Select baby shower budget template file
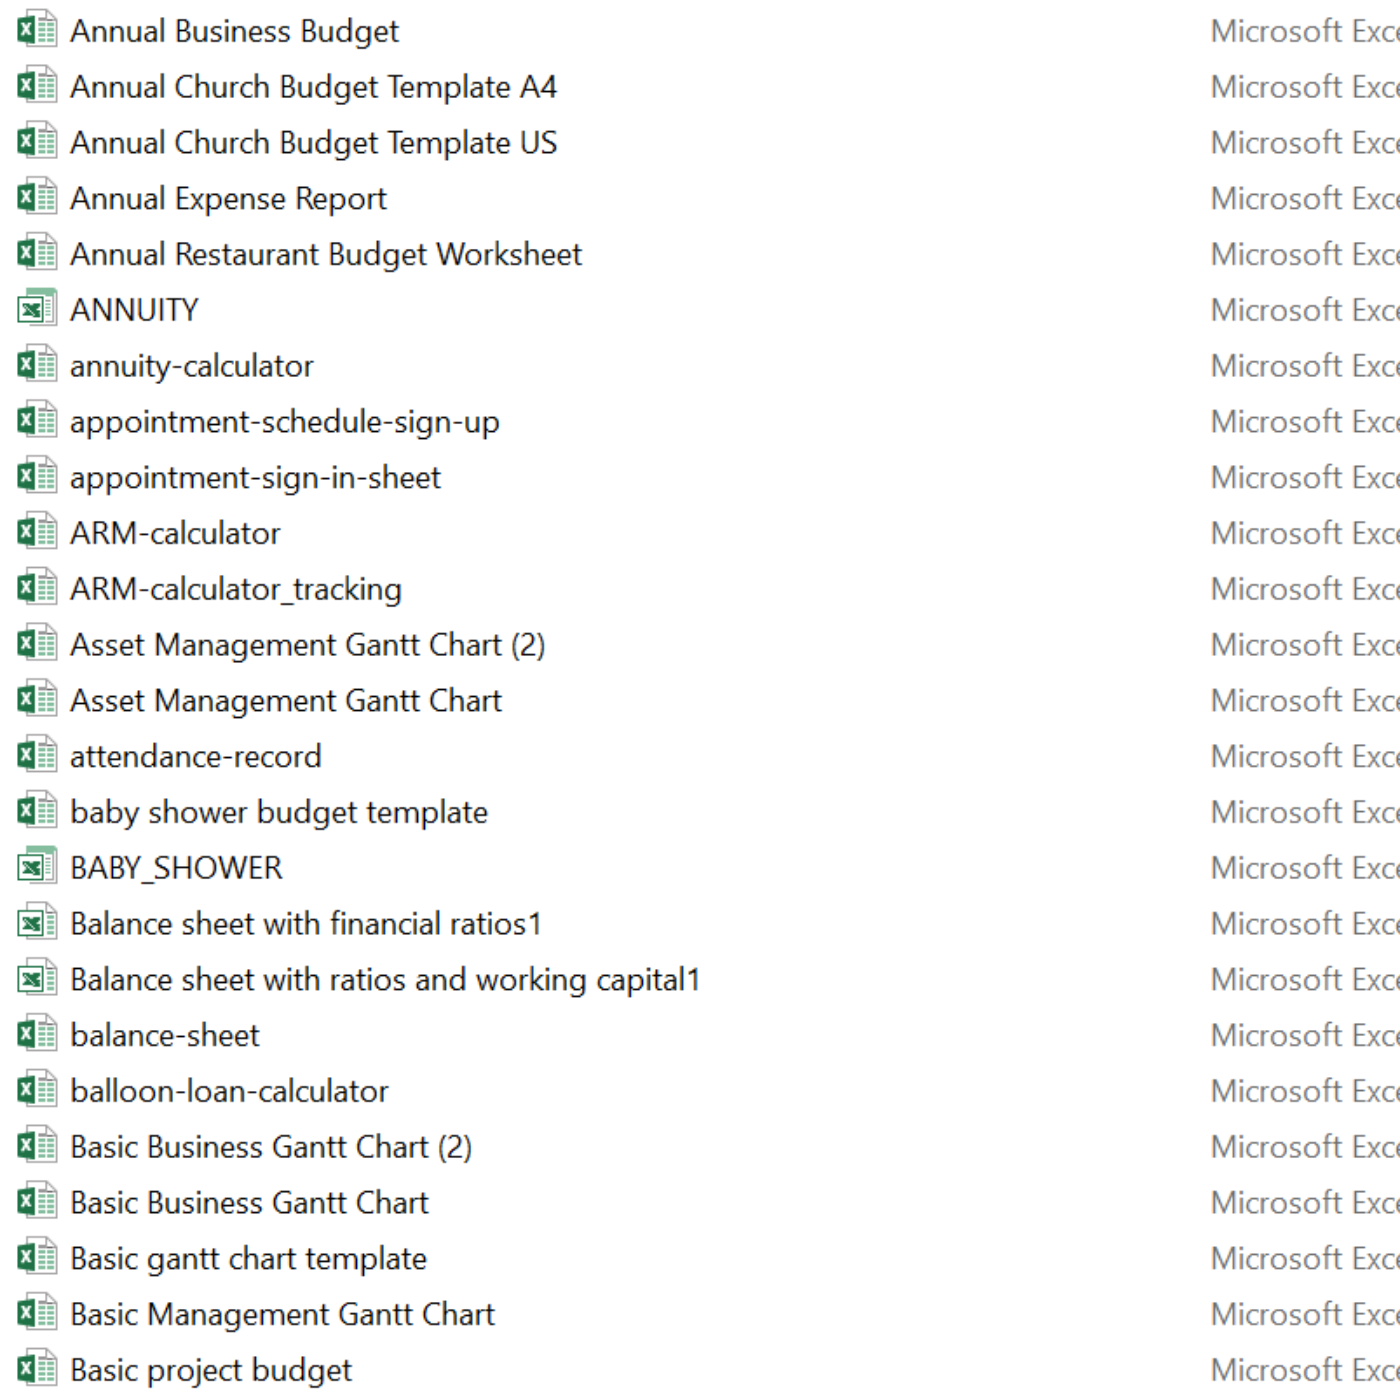Screen dimensions: 1400x1400 point(279,812)
